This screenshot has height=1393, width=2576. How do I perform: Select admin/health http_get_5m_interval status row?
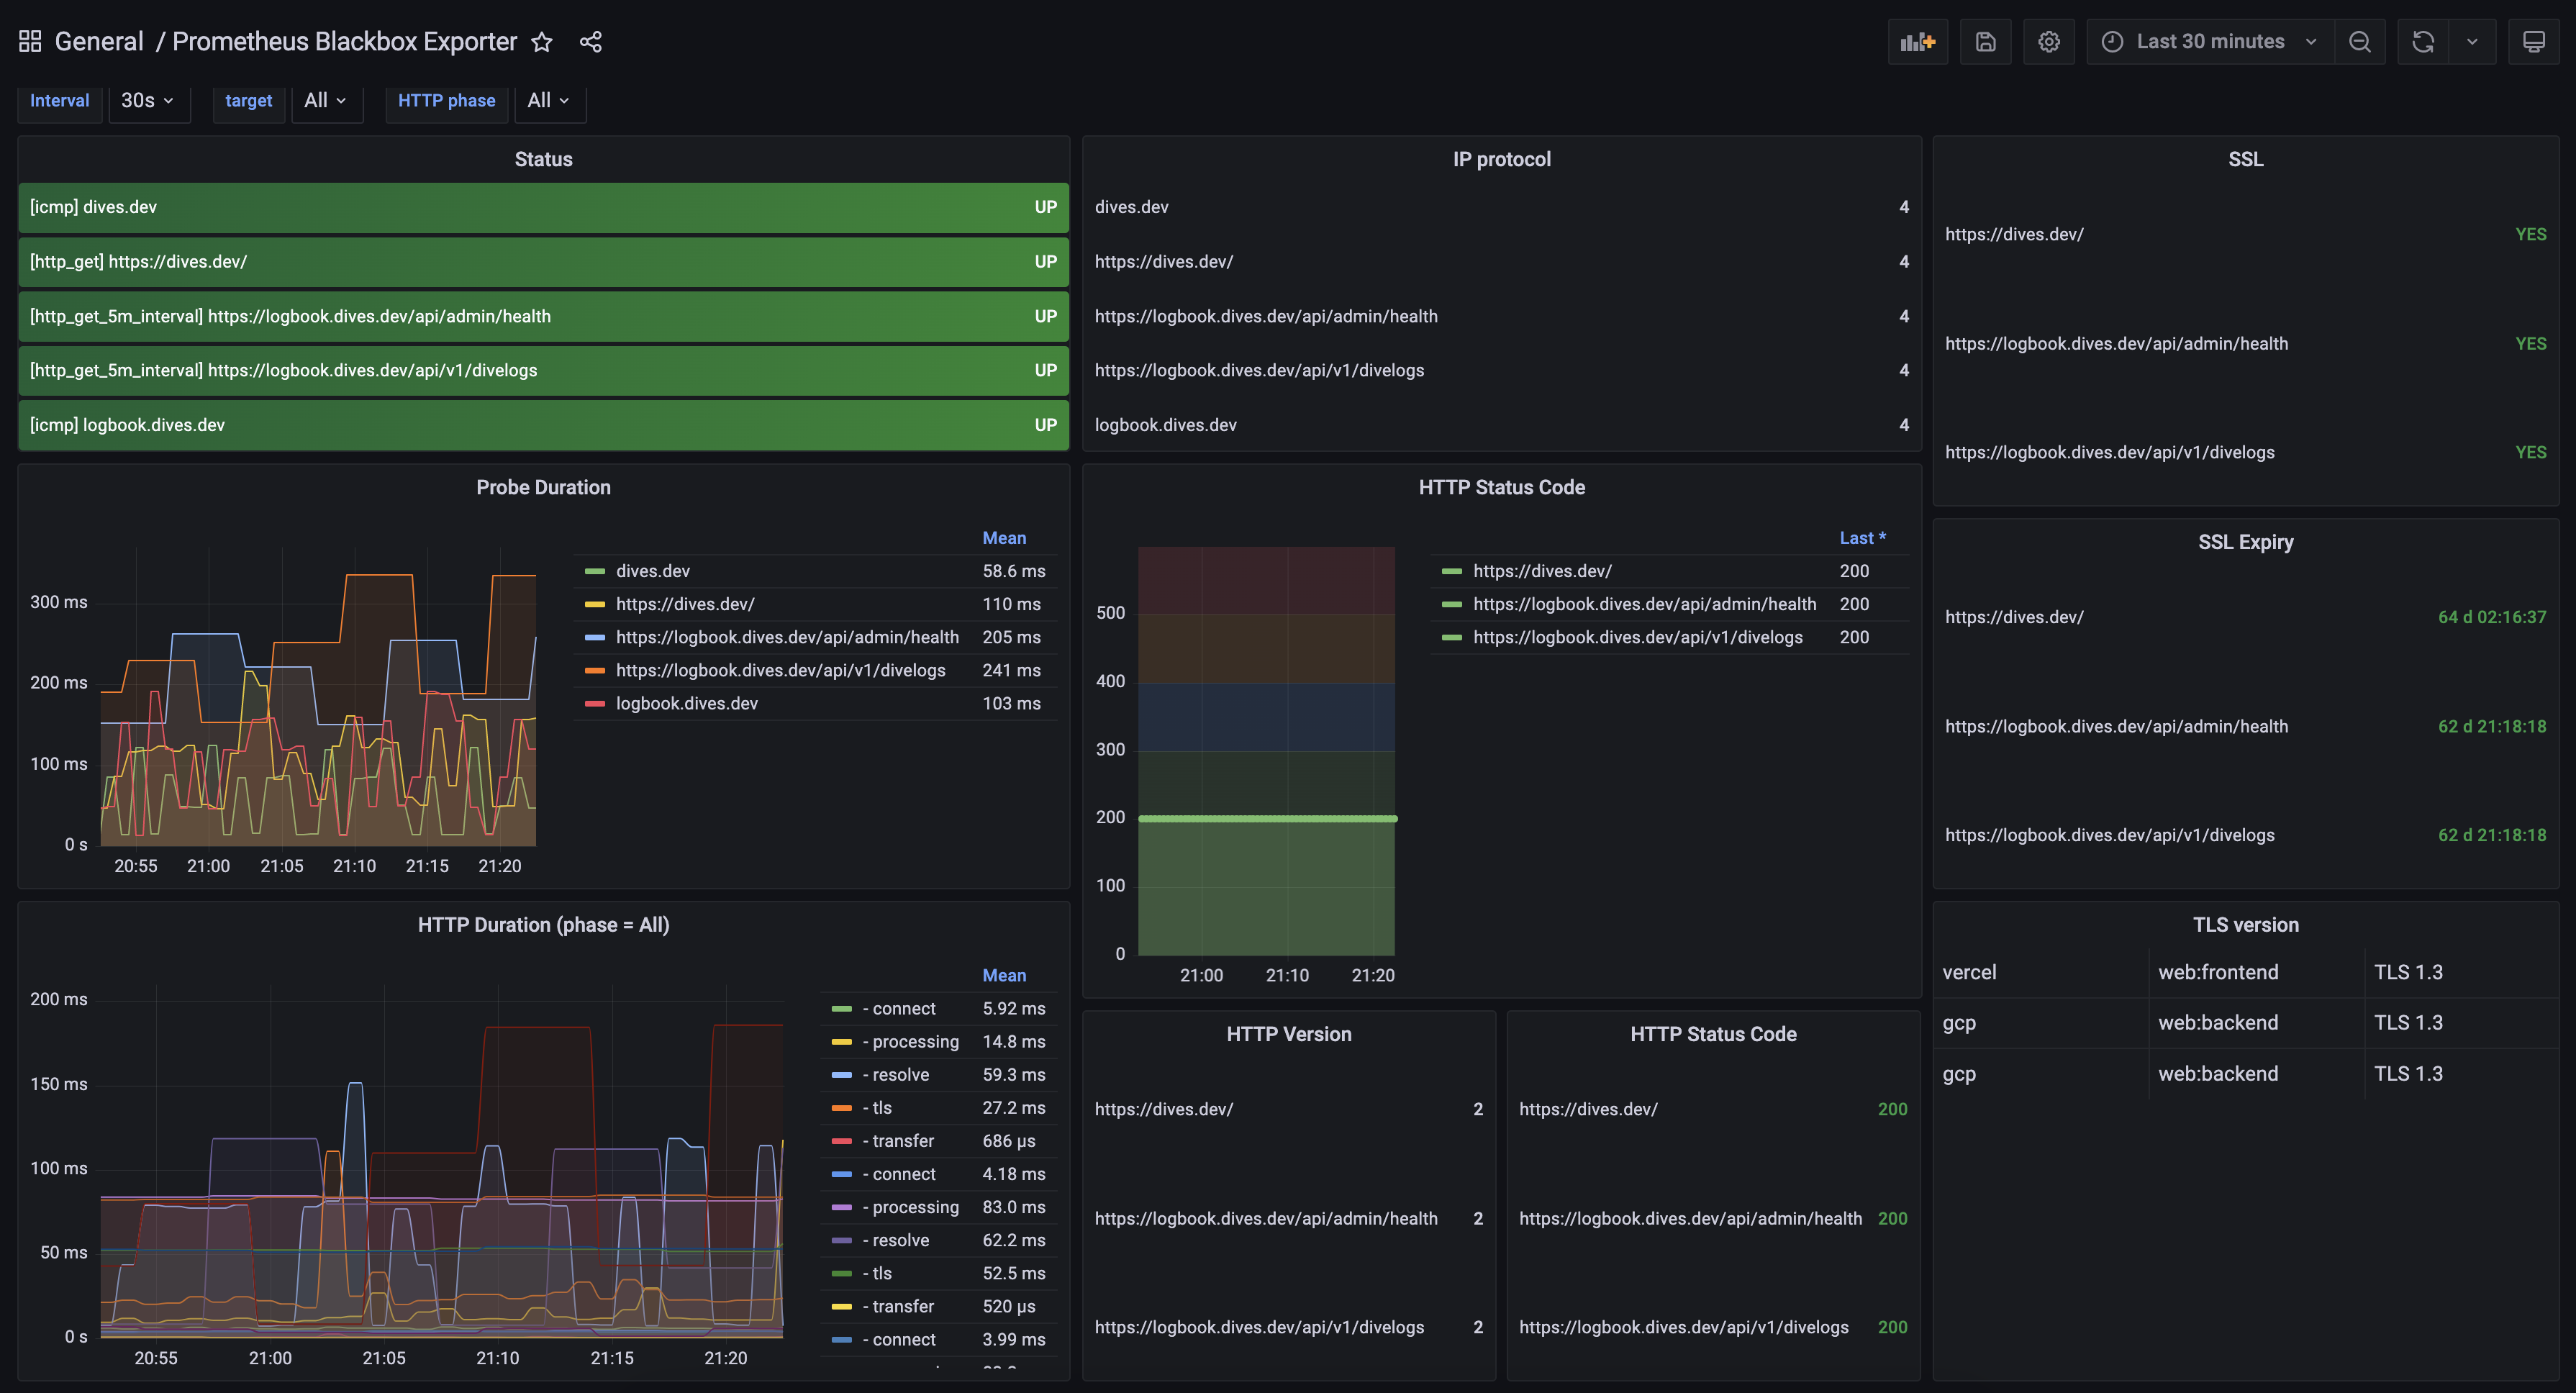(x=543, y=316)
